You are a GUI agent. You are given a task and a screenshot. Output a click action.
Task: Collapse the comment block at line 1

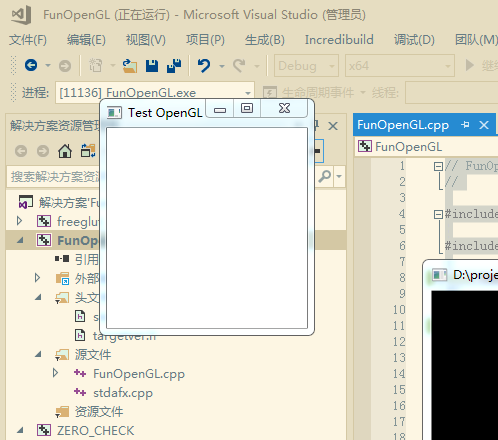pos(438,166)
